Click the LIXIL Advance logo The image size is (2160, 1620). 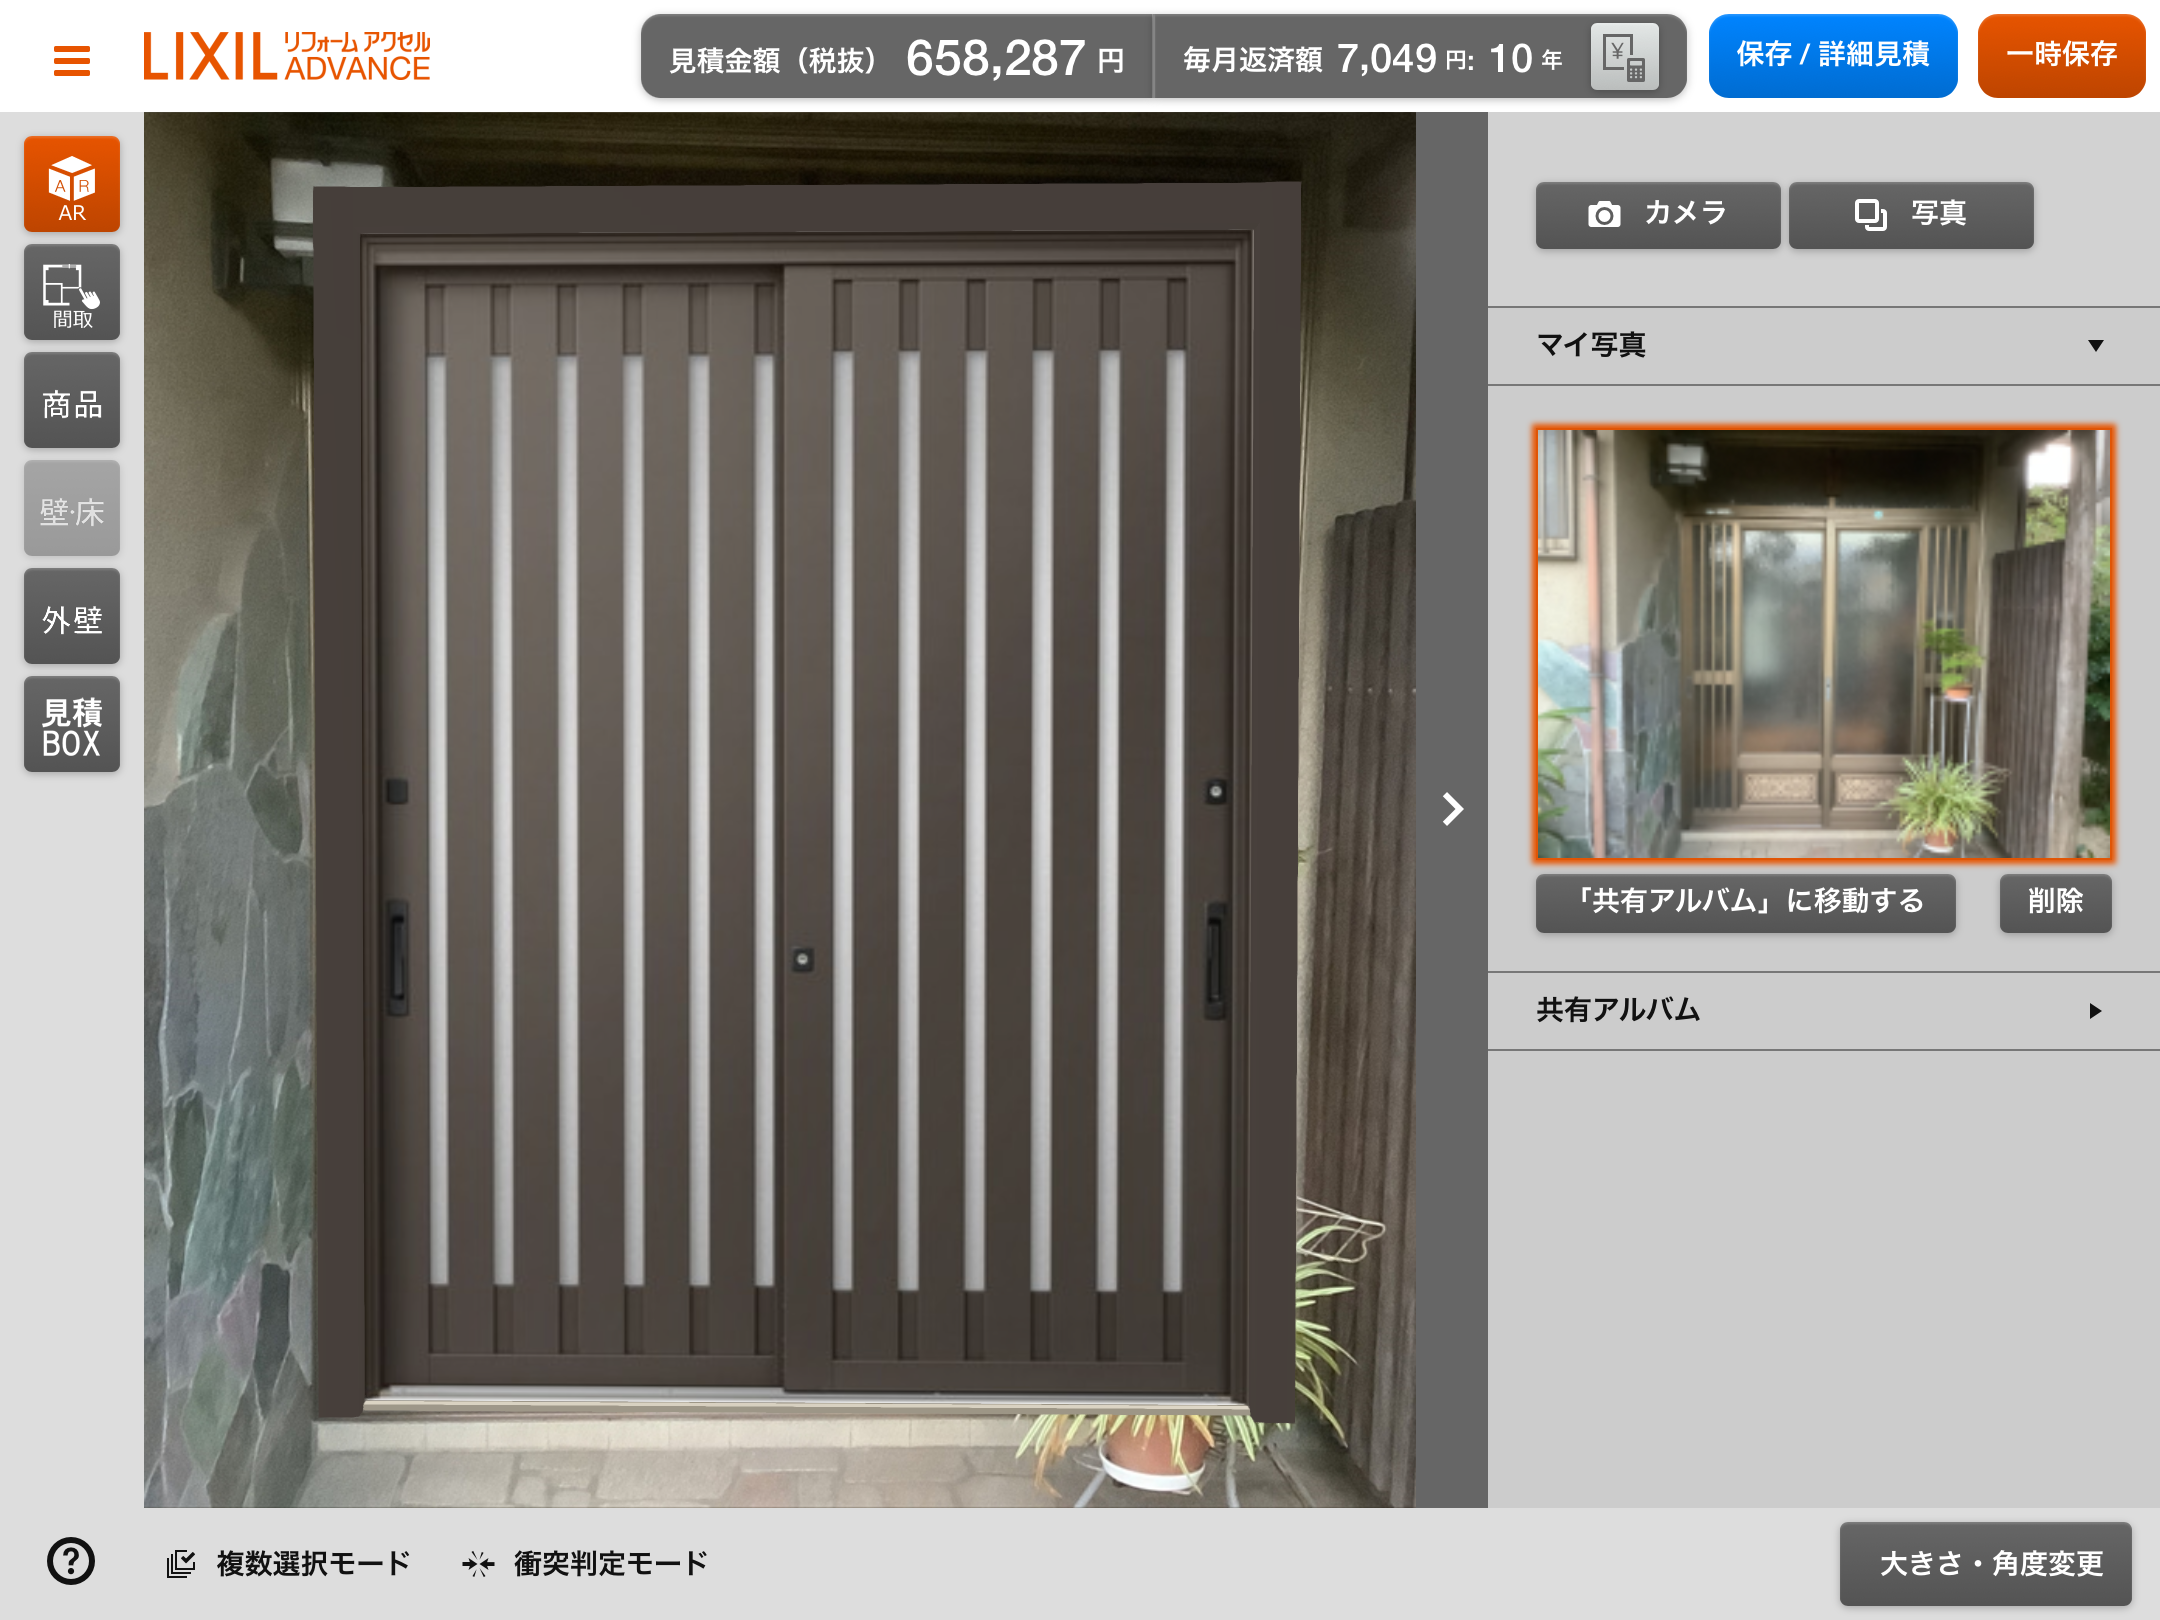[x=286, y=56]
